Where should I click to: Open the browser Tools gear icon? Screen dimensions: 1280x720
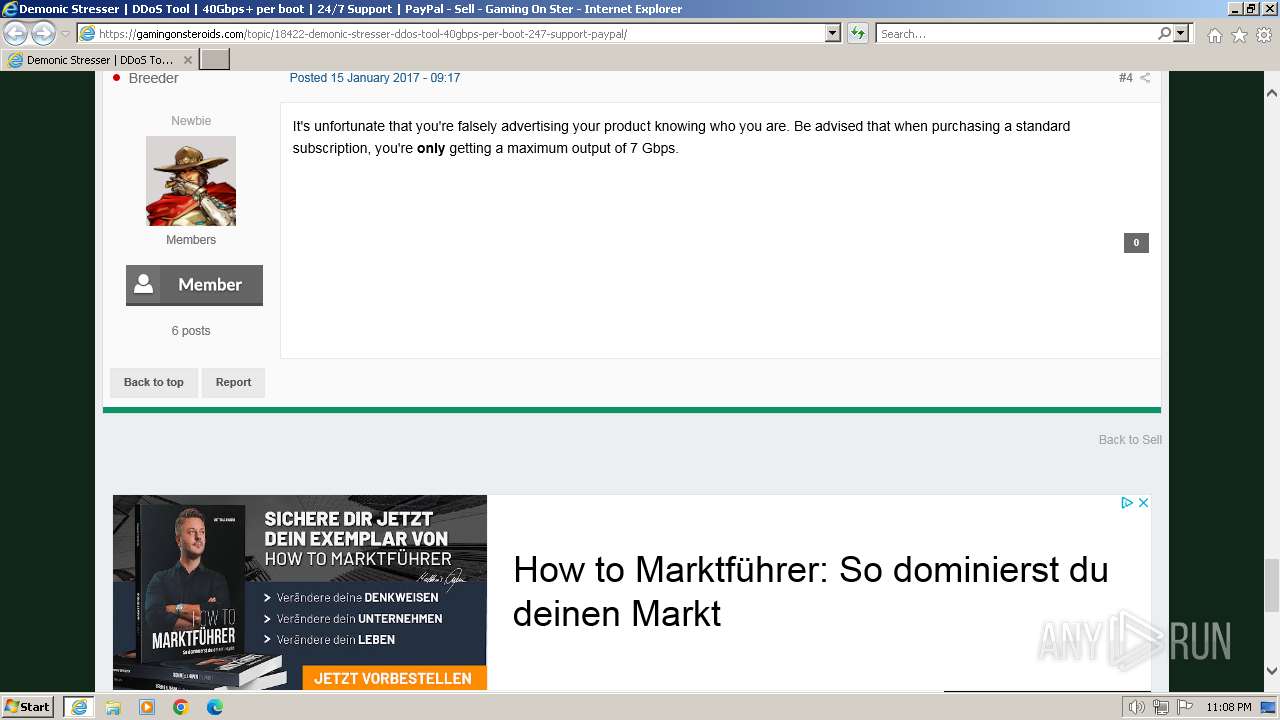pos(1264,35)
